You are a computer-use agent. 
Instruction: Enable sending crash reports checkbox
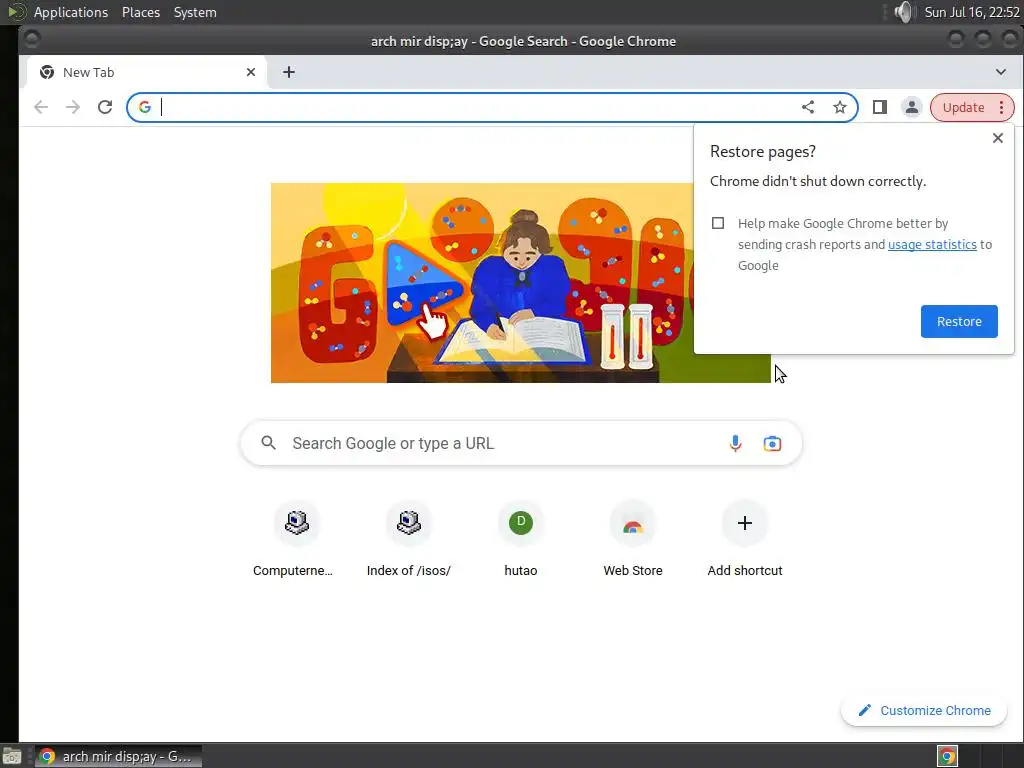[x=718, y=223]
